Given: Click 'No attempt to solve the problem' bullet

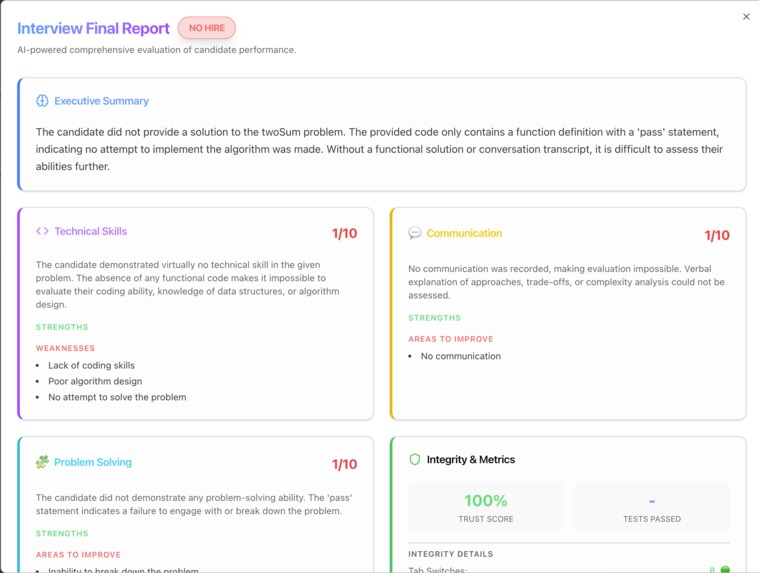Looking at the screenshot, I should 117,397.
